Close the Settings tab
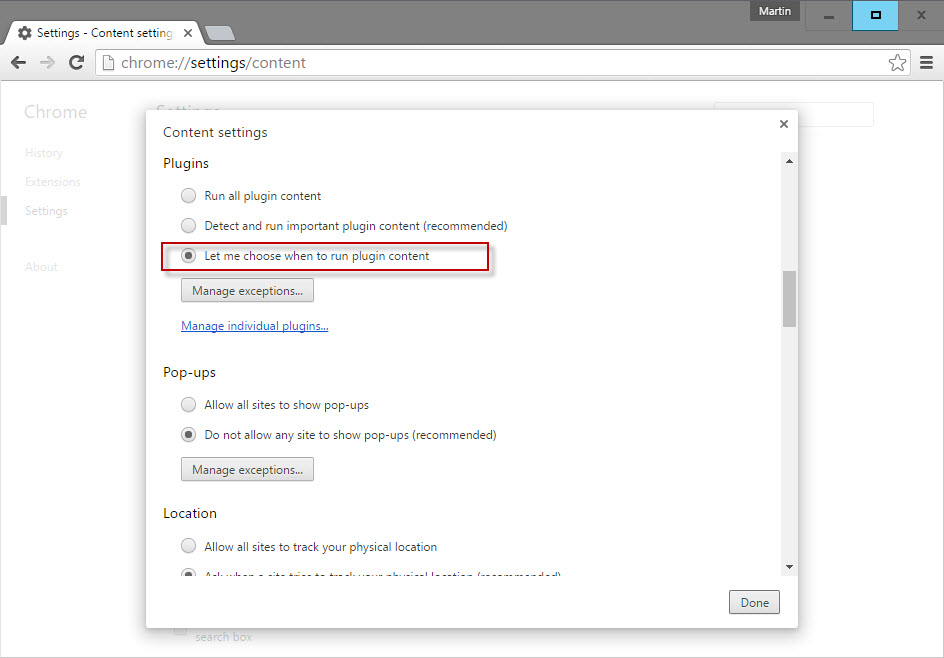This screenshot has height=658, width=944. click(188, 33)
